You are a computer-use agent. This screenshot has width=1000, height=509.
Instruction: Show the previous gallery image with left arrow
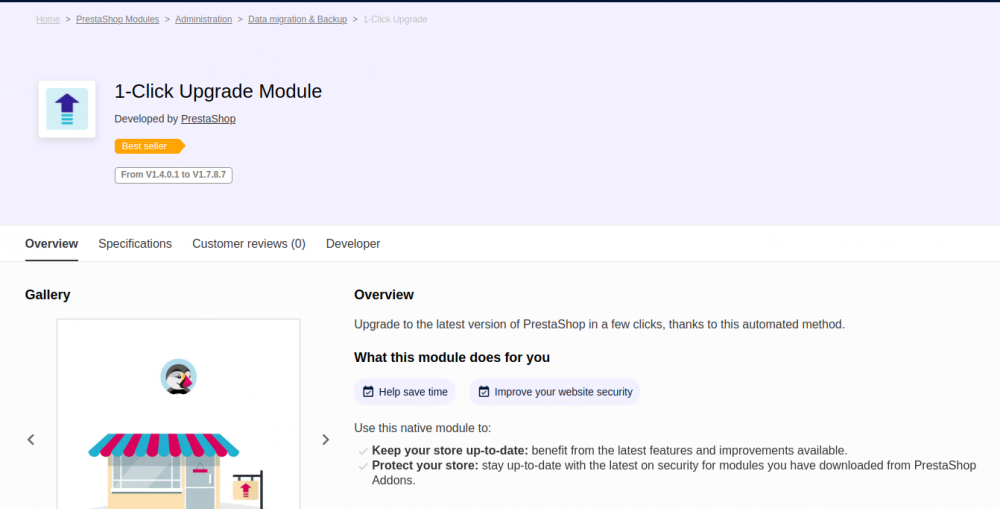point(31,439)
